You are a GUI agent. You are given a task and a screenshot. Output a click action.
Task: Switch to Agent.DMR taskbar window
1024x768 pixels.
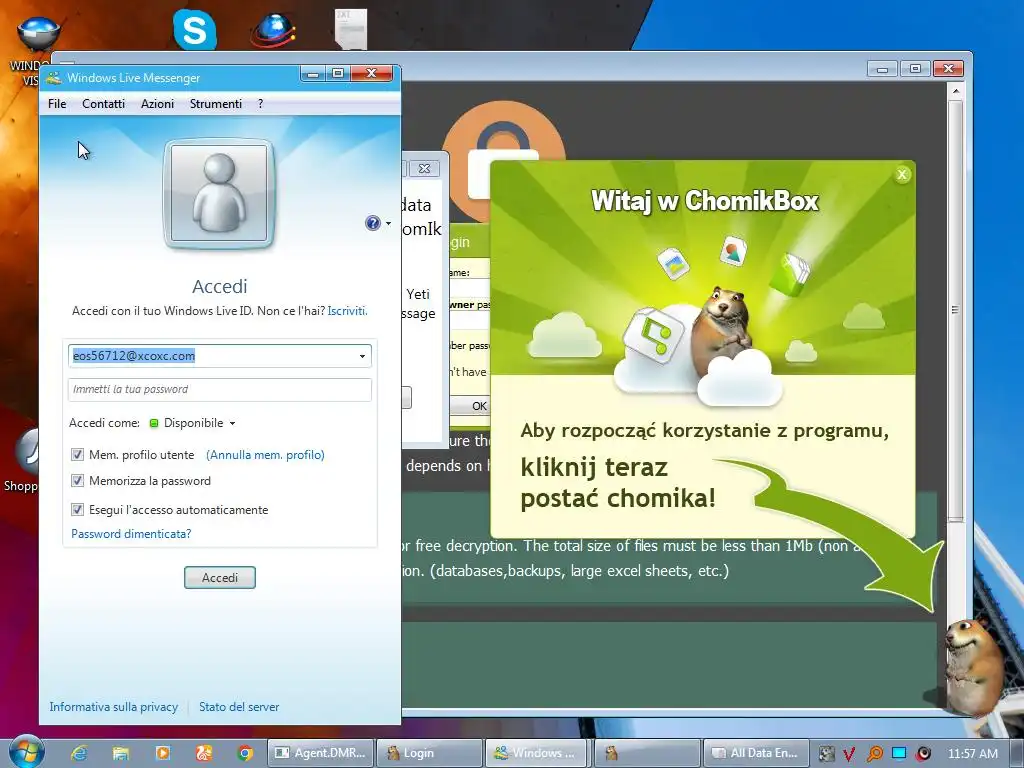321,753
